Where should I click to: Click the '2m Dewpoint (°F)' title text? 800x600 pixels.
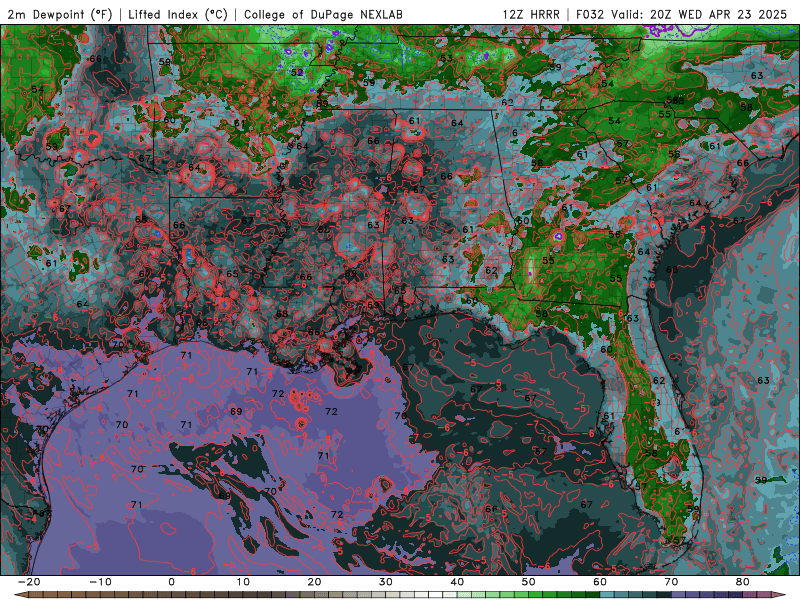click(x=59, y=14)
